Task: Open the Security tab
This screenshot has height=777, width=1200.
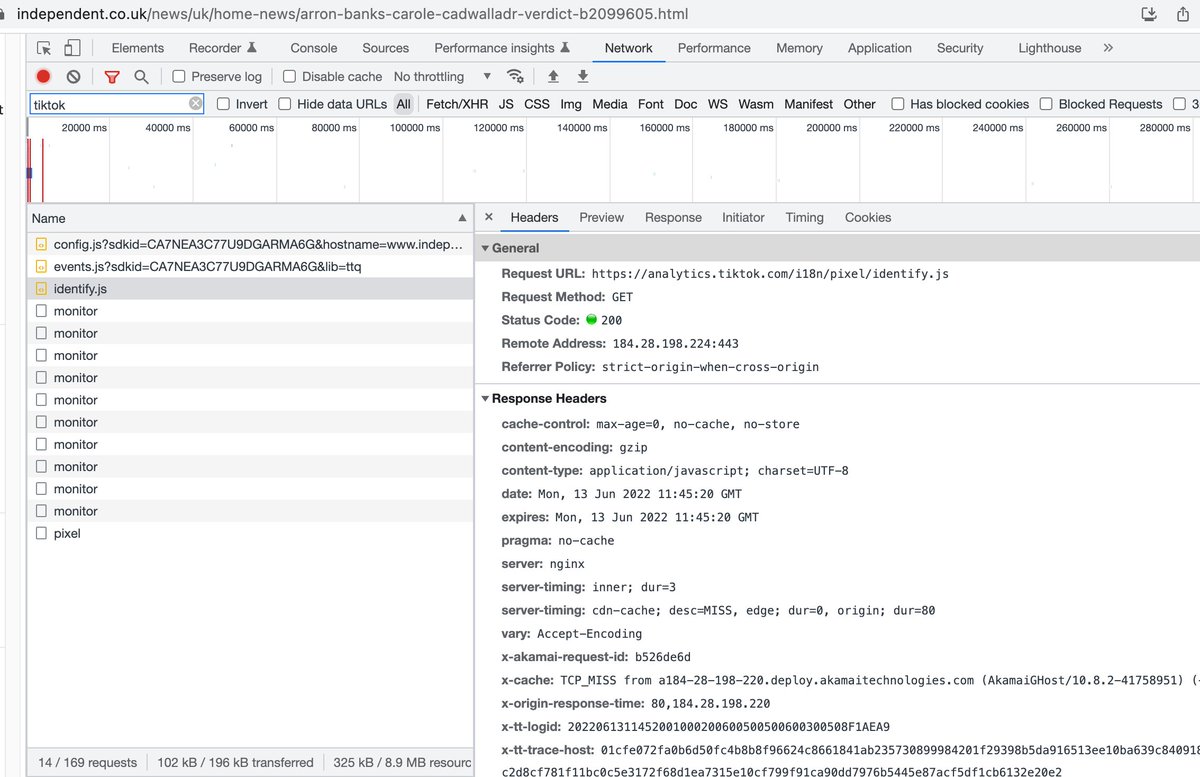Action: tap(960, 48)
